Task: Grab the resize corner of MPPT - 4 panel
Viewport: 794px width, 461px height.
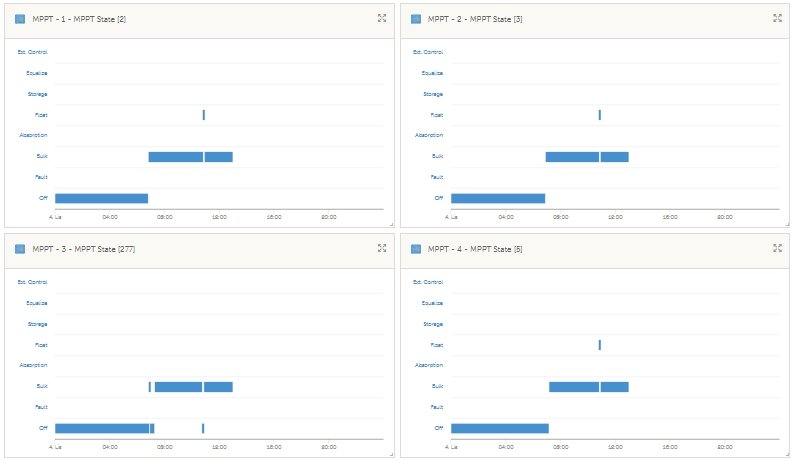Action: [787, 454]
